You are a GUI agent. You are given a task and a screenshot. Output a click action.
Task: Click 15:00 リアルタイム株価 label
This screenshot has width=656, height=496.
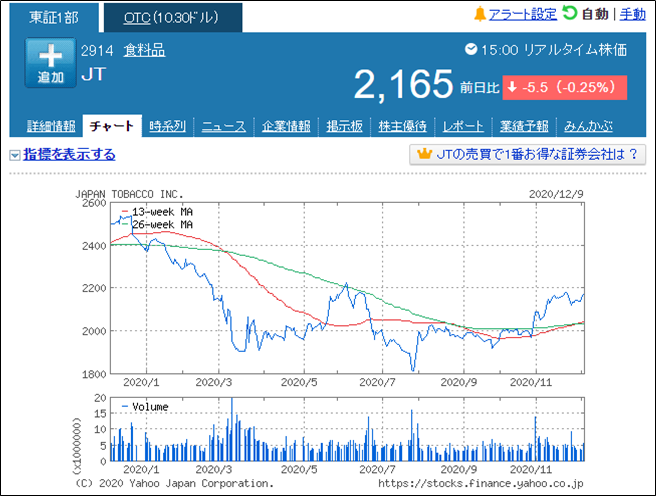[x=554, y=50]
